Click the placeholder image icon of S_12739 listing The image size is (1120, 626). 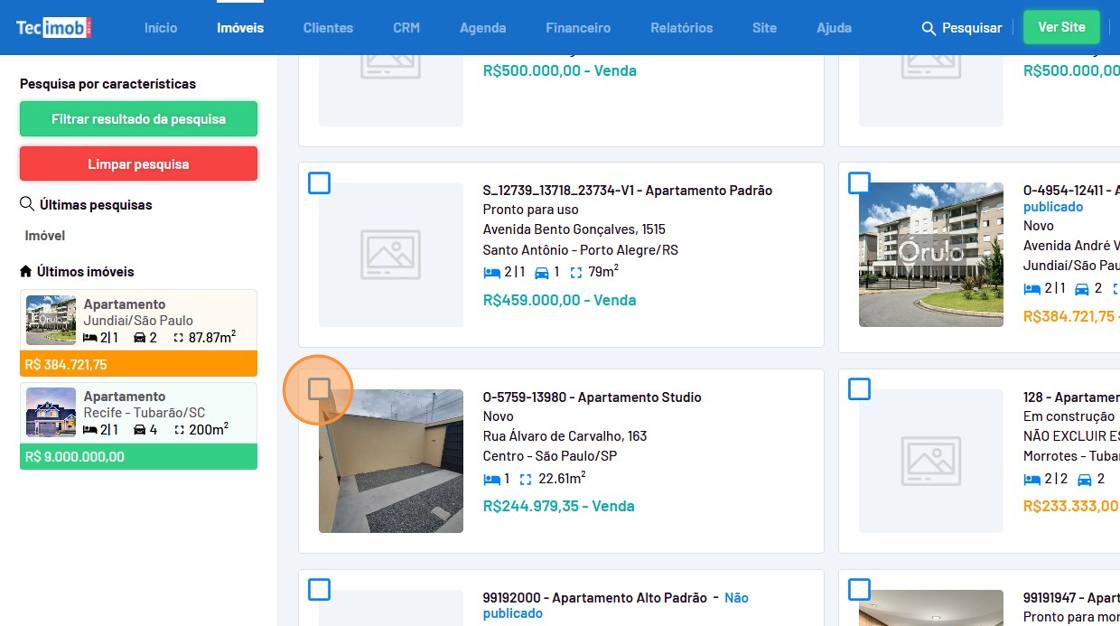tap(391, 254)
